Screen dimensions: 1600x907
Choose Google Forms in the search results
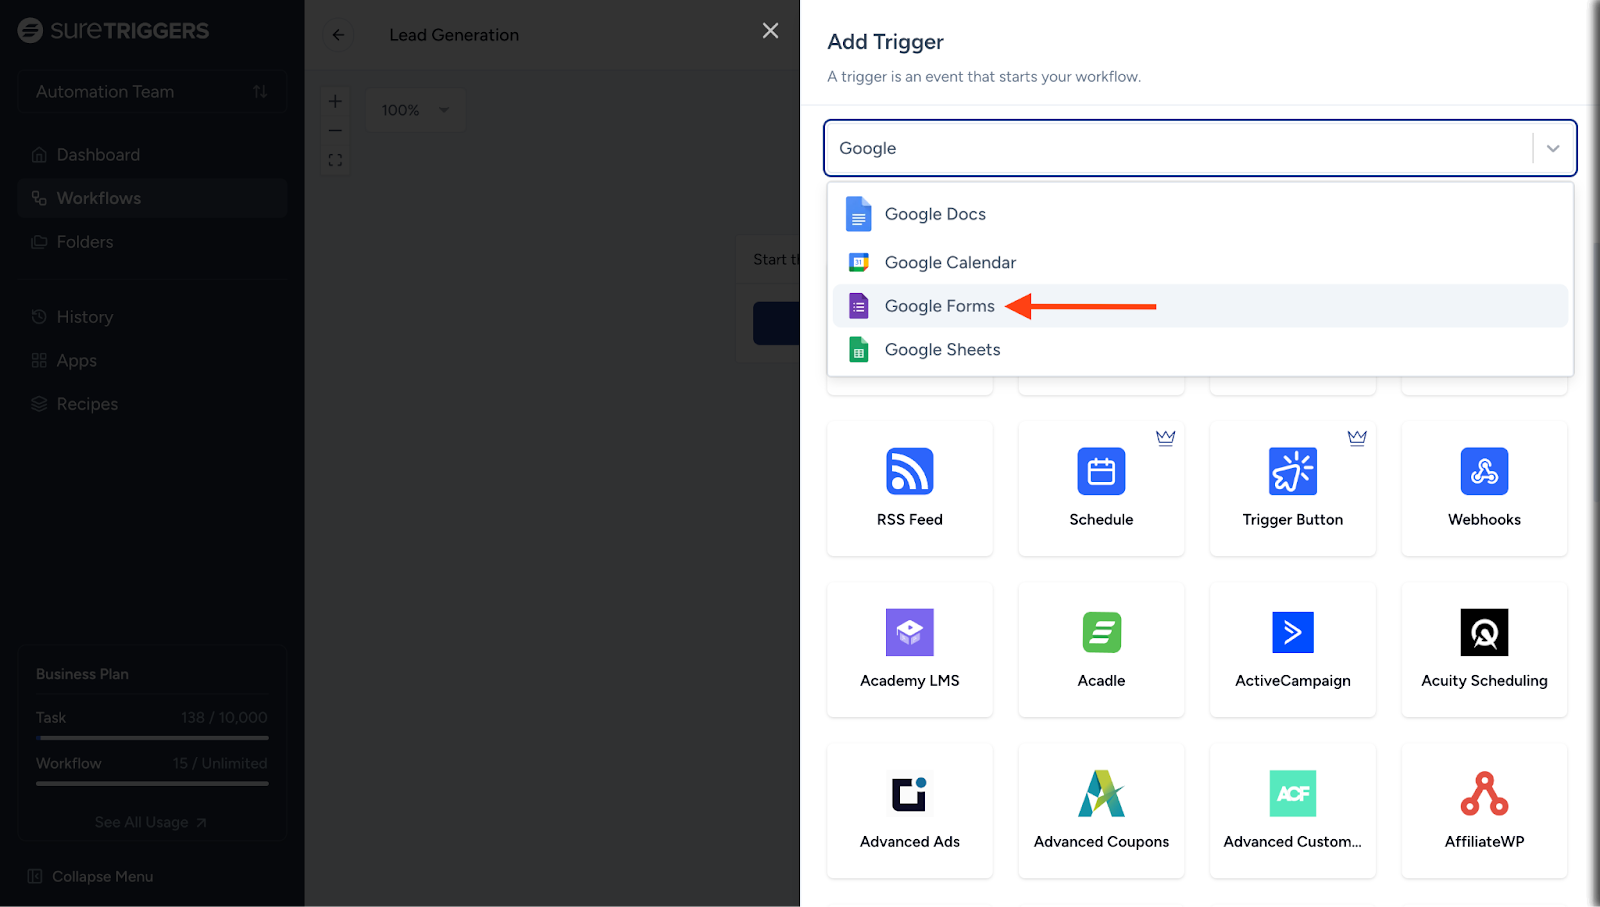point(1200,306)
